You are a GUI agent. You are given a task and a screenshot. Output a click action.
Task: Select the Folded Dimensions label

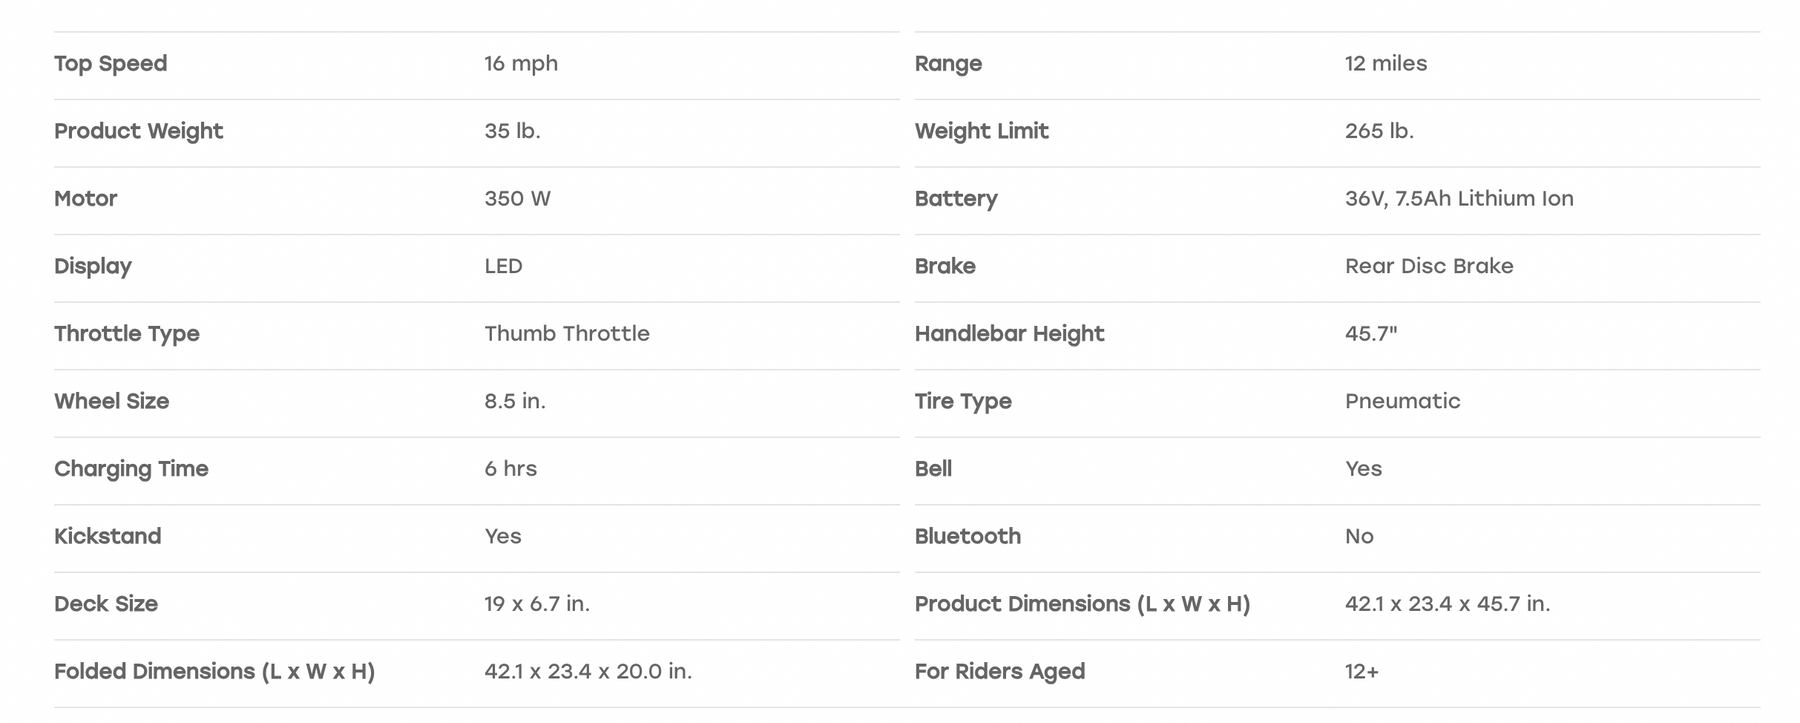pyautogui.click(x=215, y=672)
